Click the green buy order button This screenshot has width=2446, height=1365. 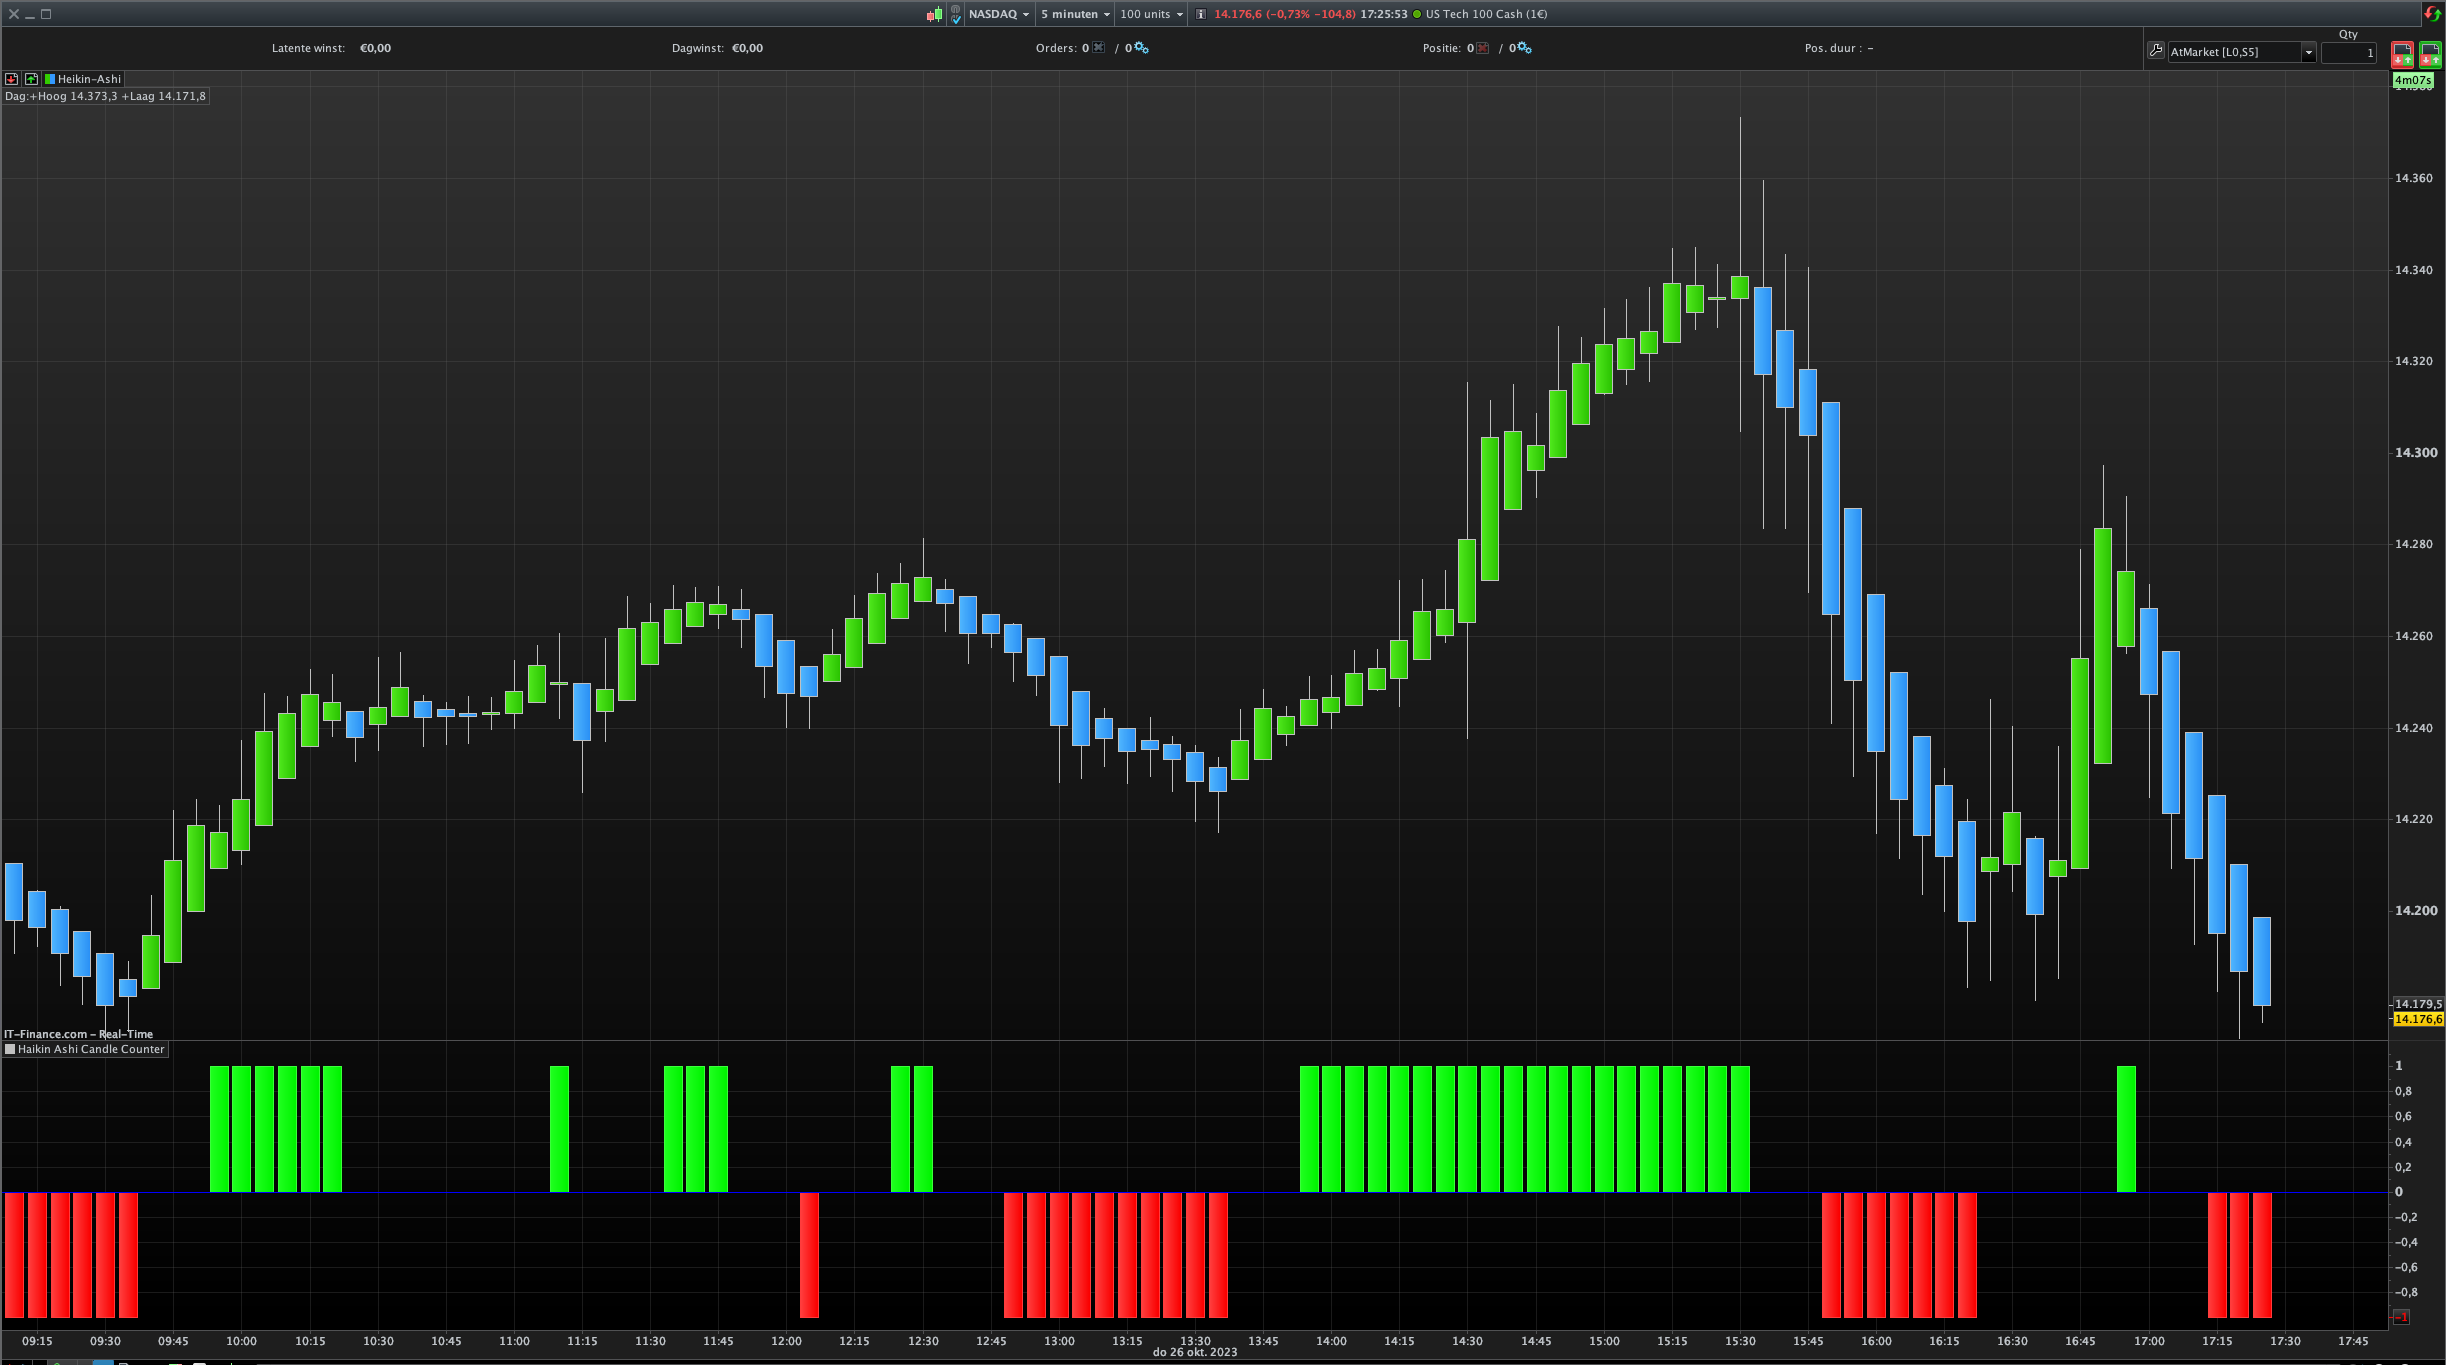pos(2429,53)
